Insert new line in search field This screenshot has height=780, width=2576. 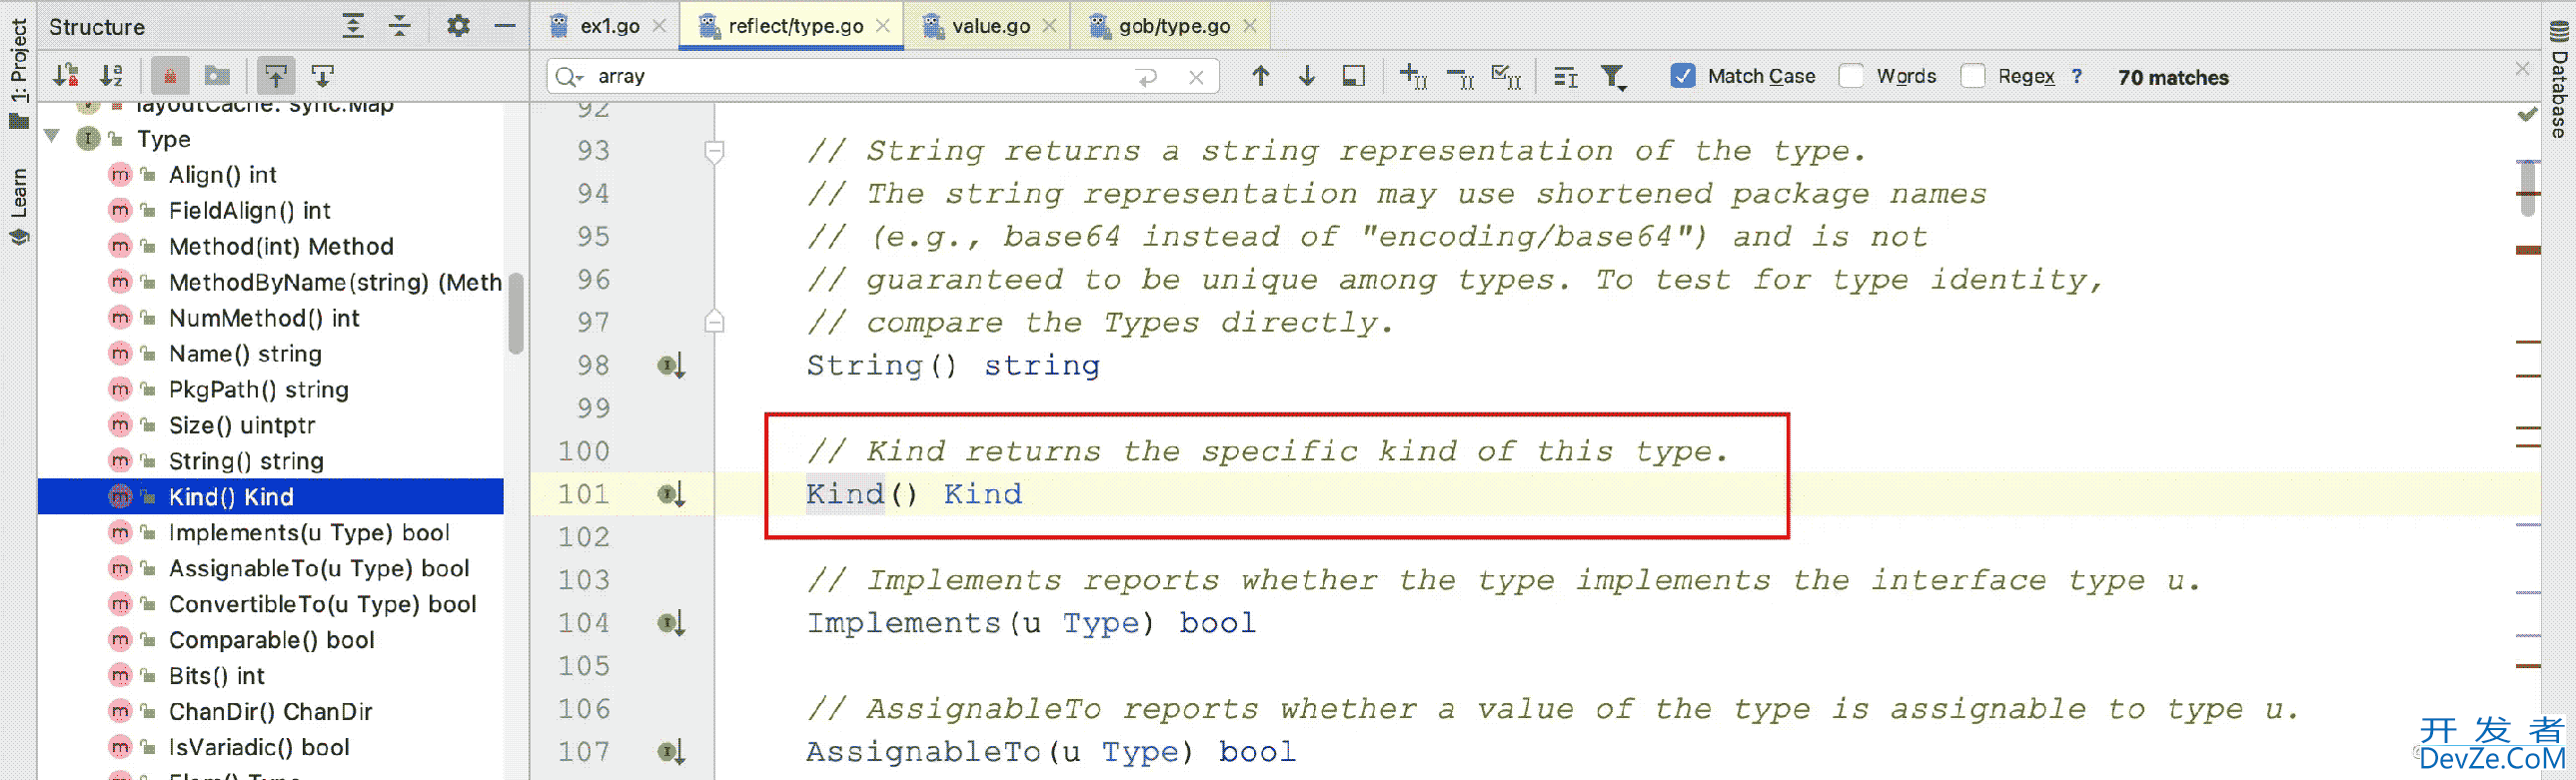pyautogui.click(x=1147, y=77)
